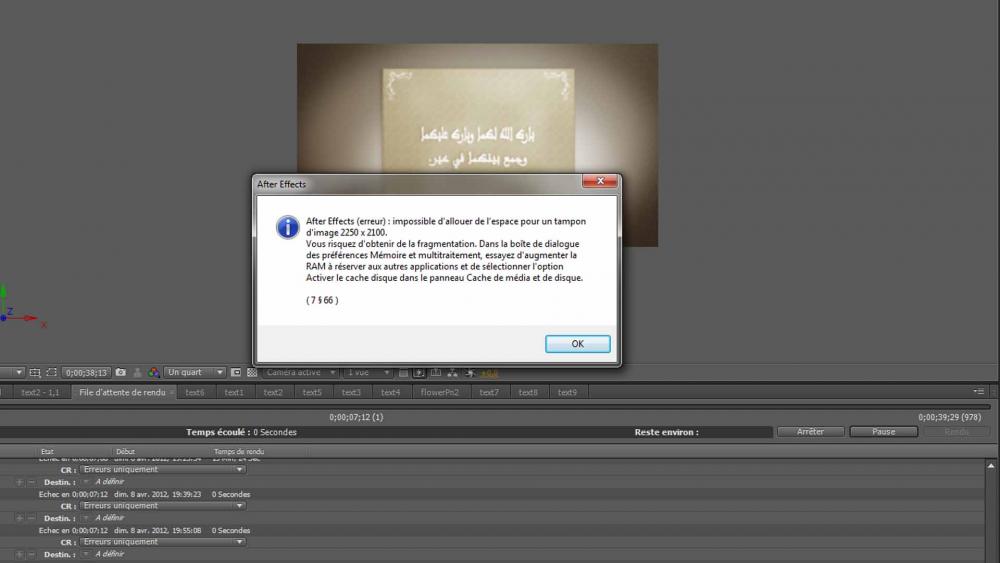This screenshot has height=563, width=1000.
Task: Click the 0;00;39;29 (978) end time
Action: (950, 417)
